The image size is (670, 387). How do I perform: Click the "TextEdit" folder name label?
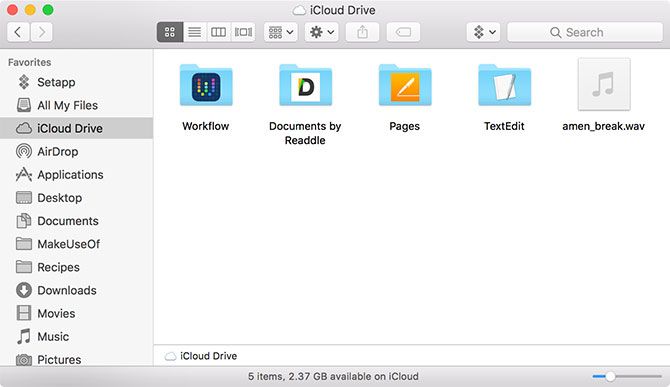click(504, 126)
